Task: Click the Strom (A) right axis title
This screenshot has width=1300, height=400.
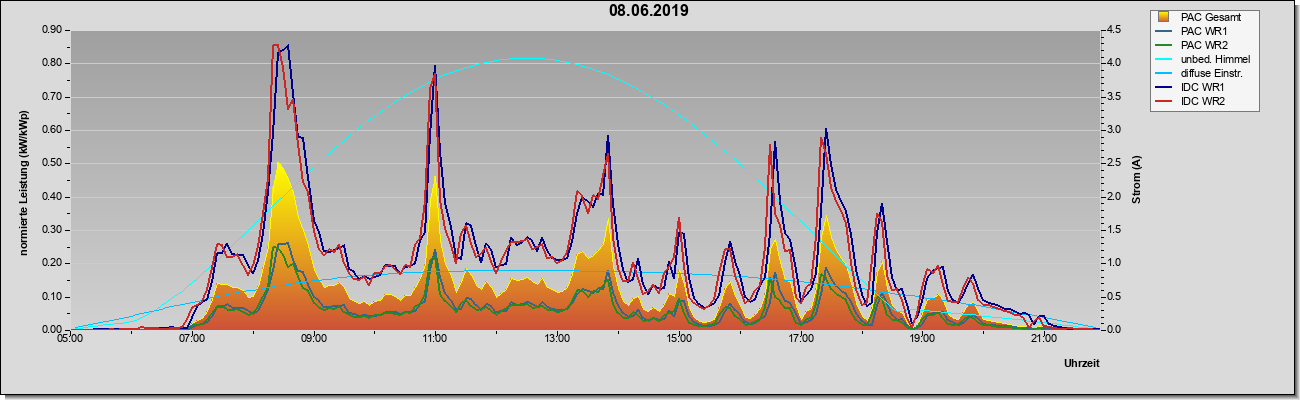Action: (1137, 180)
